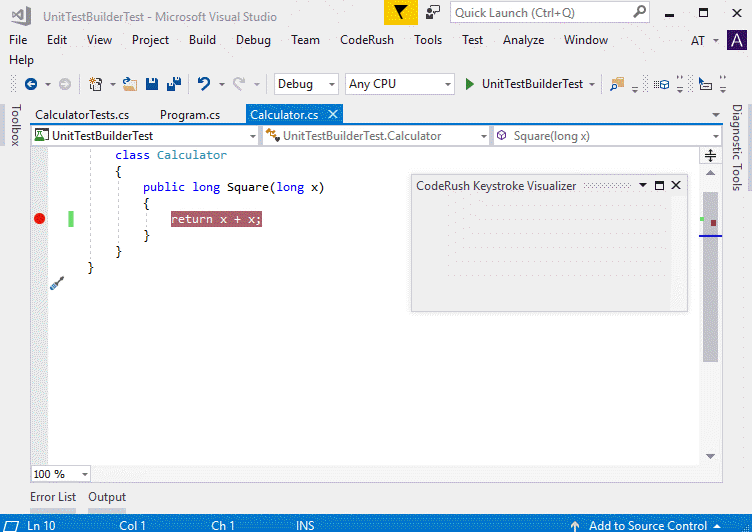Open the CodeRush menu
Viewport: 752px width, 532px height.
[x=367, y=40]
